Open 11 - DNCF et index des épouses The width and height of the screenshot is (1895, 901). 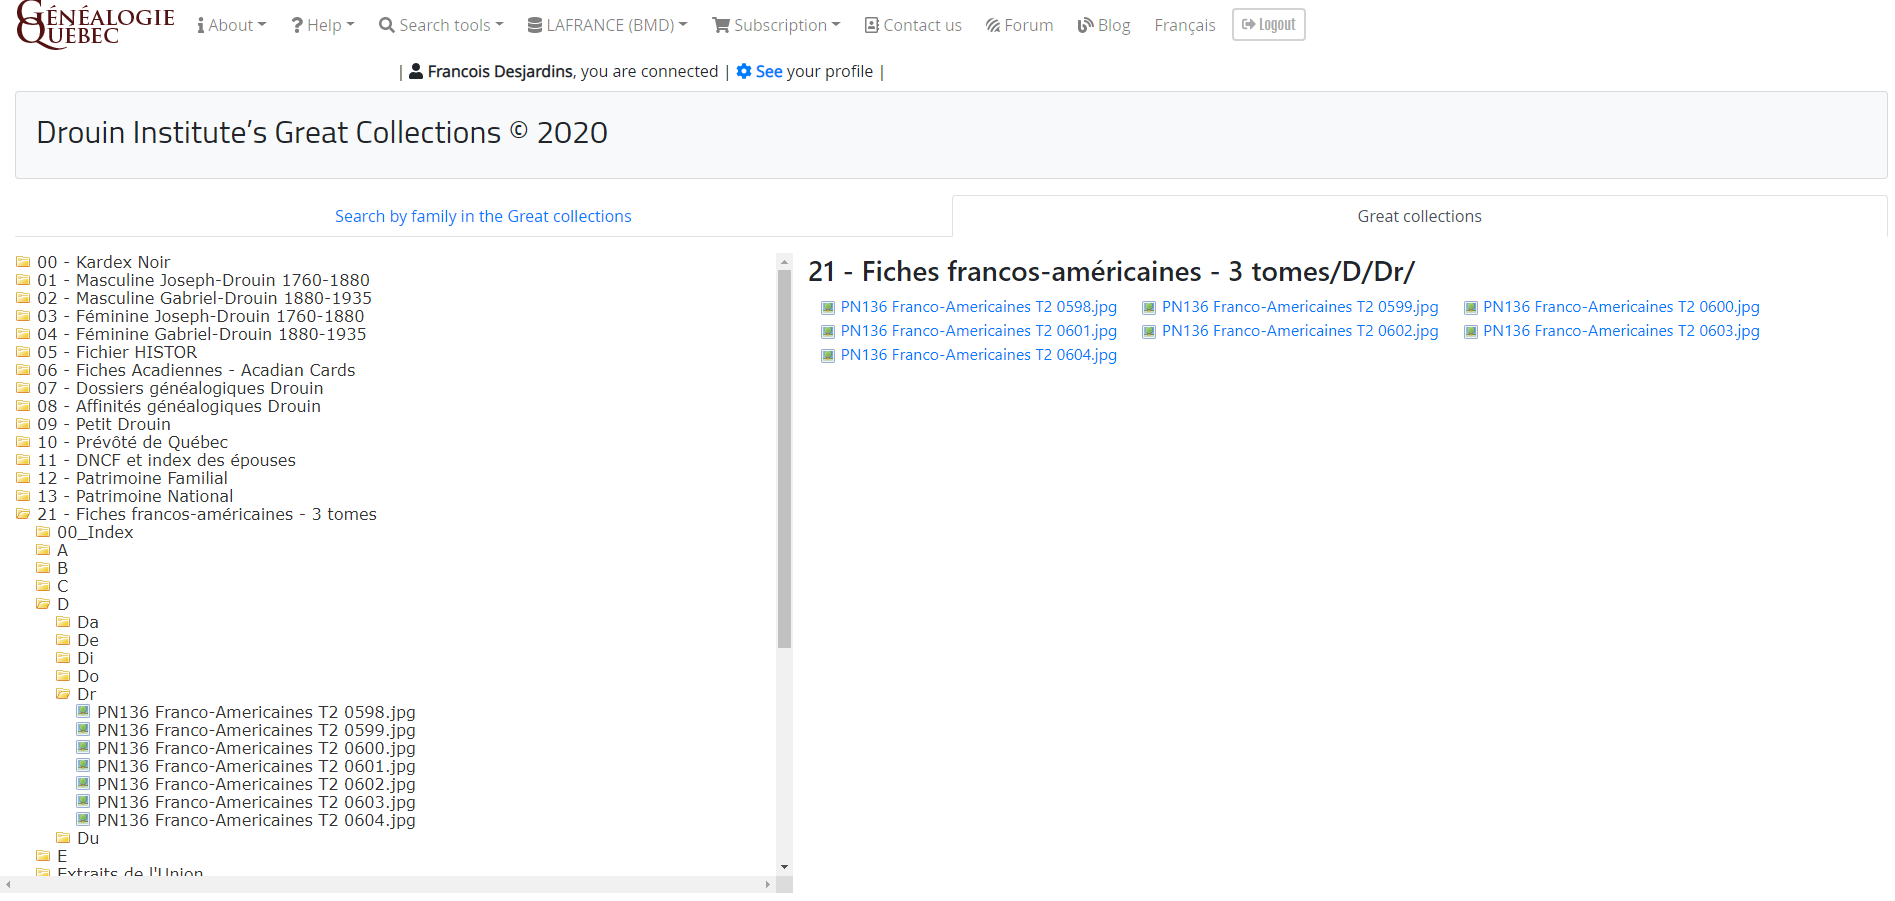coord(166,460)
